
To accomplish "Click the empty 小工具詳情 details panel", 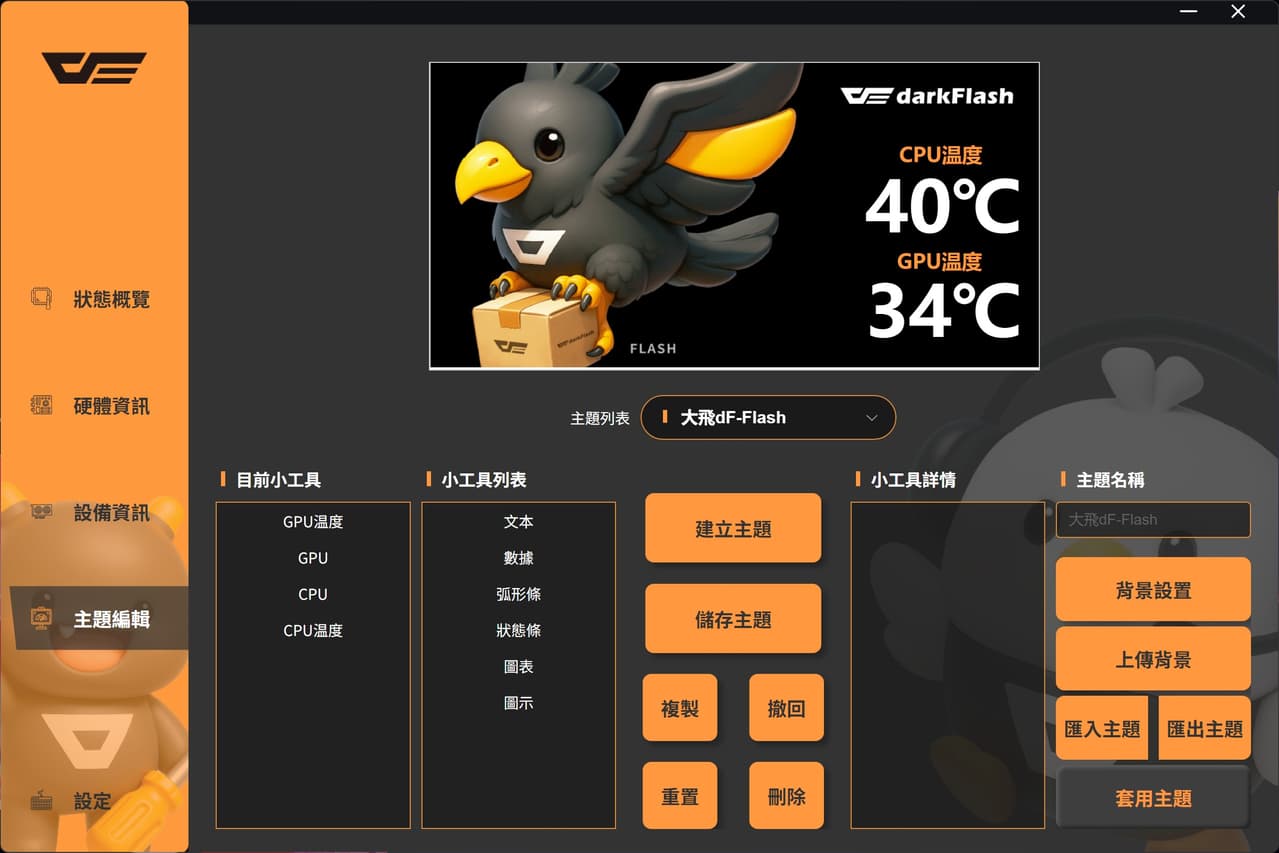I will [947, 665].
